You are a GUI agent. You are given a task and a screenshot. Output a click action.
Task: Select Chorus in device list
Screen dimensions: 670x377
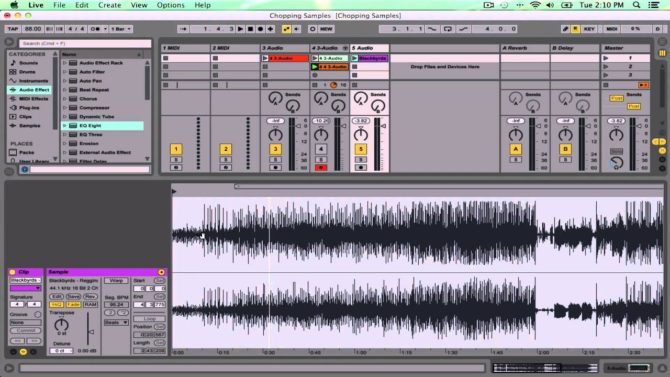click(88, 99)
